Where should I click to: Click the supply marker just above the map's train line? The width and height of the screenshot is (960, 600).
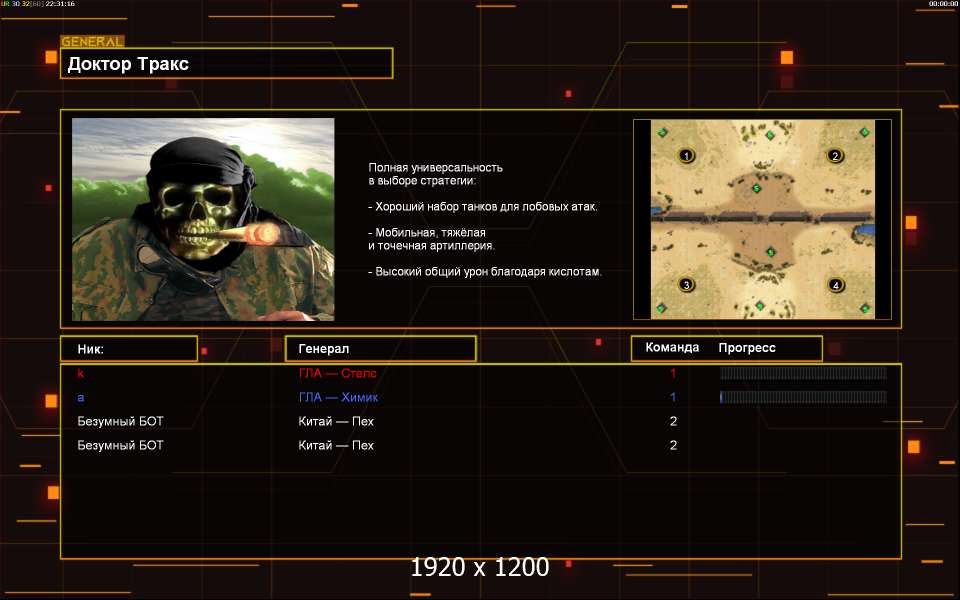pos(756,189)
